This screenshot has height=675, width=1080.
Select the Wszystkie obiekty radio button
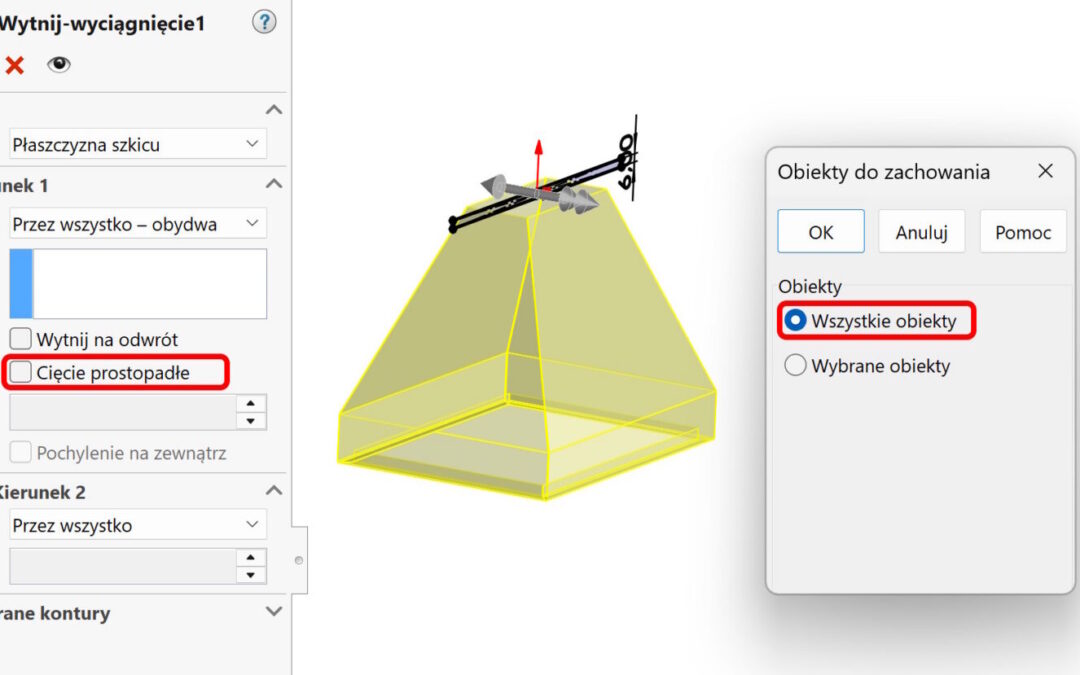click(796, 321)
